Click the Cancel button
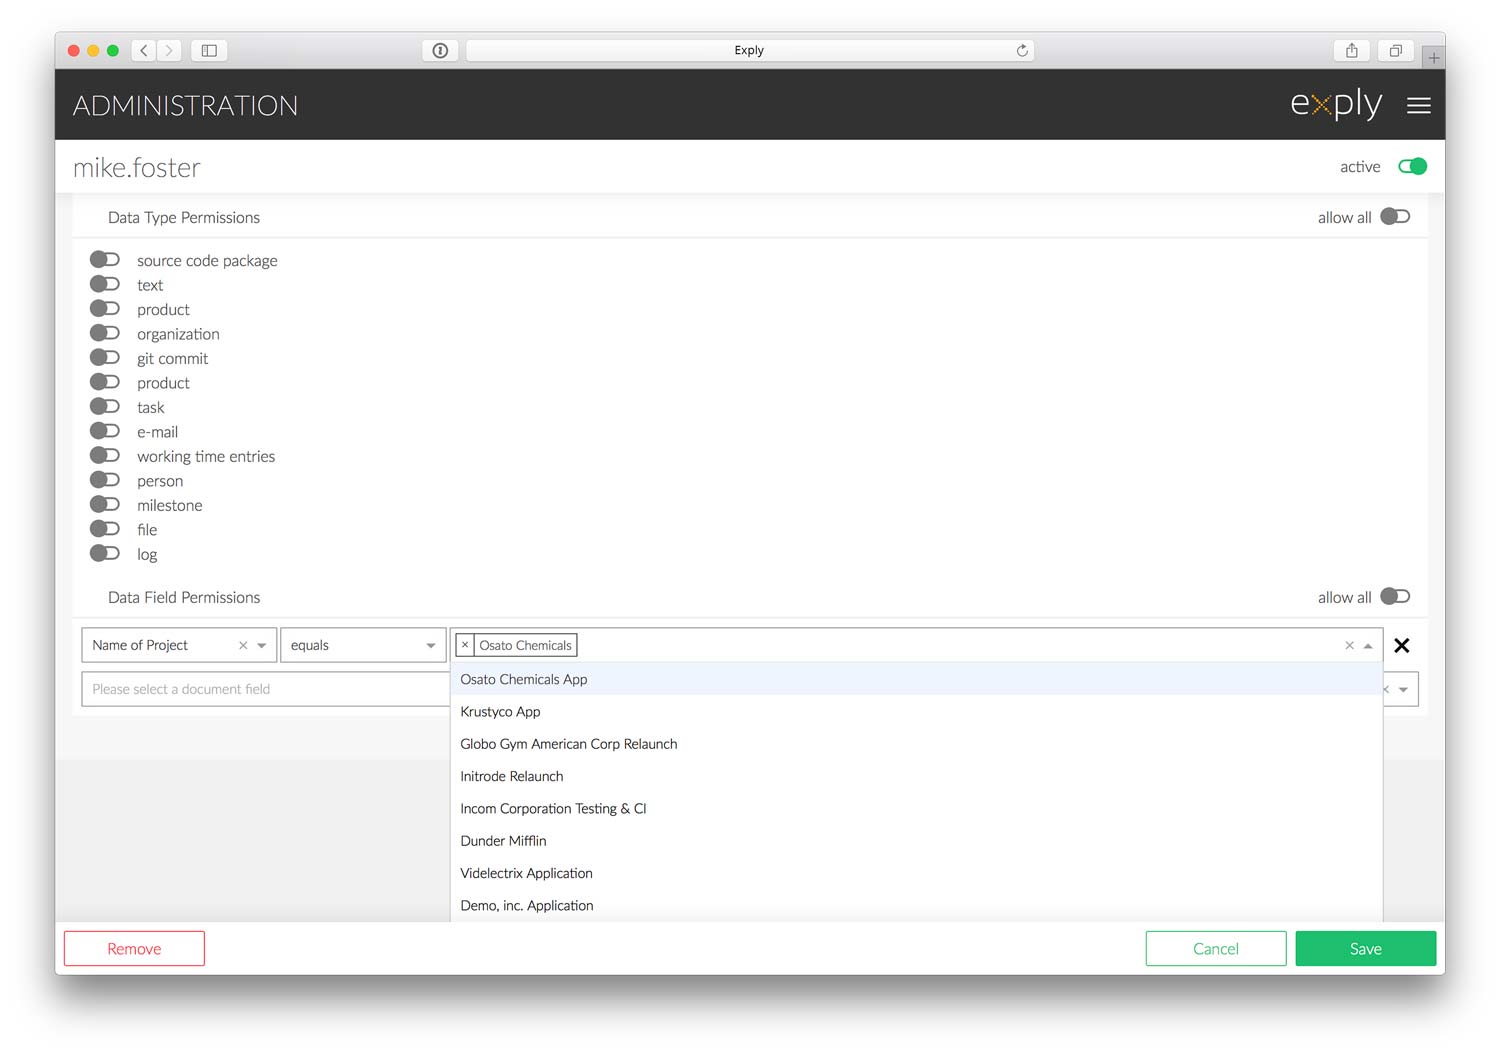The width and height of the screenshot is (1500, 1054). point(1216,948)
